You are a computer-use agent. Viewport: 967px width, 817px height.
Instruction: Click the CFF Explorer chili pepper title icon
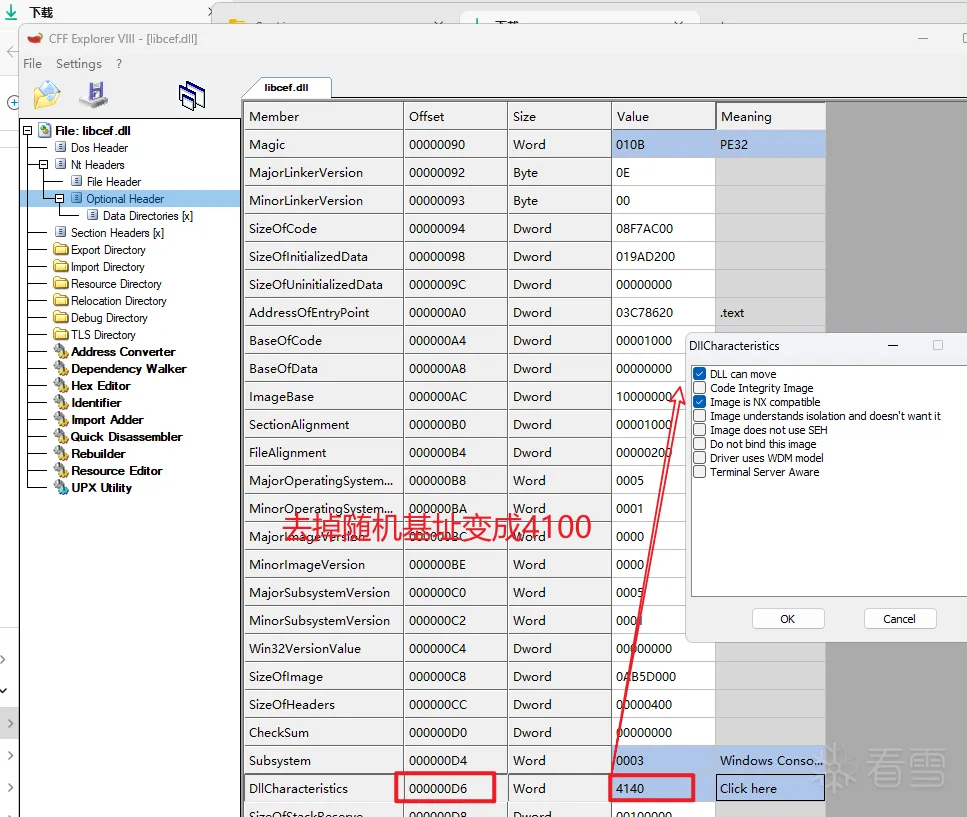click(35, 39)
